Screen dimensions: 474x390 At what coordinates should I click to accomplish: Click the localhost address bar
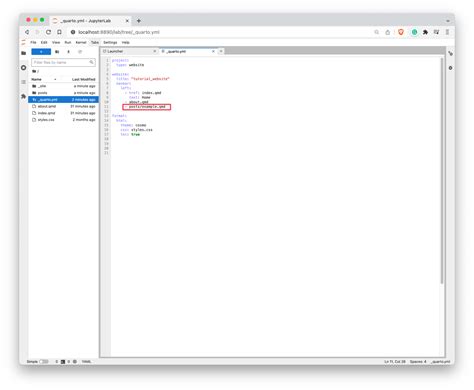coord(220,32)
